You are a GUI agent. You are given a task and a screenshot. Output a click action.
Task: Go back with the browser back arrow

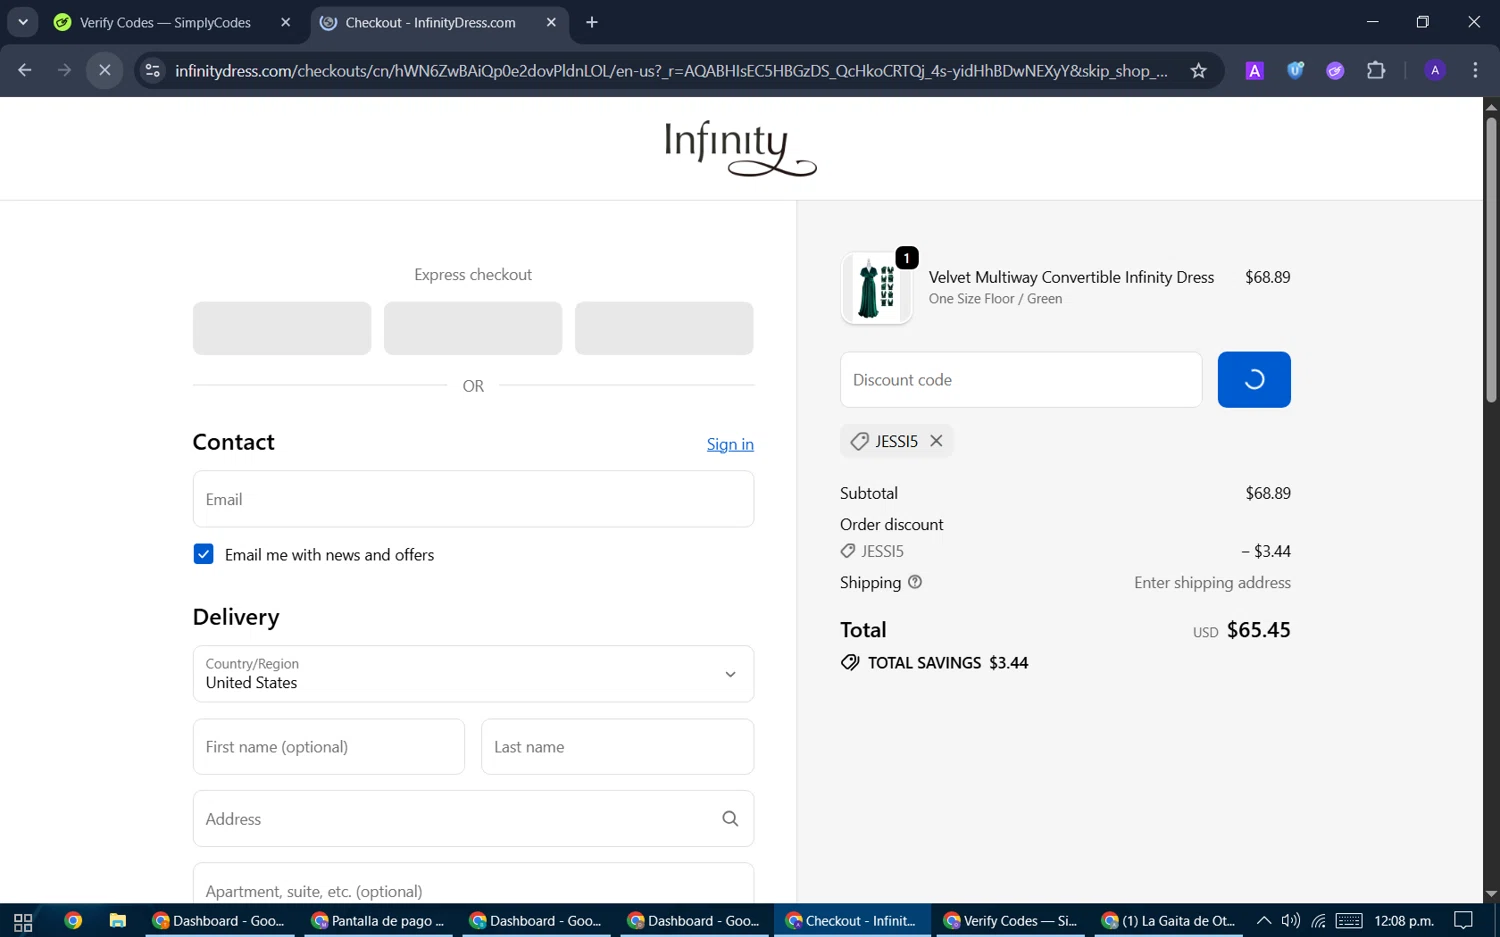click(x=25, y=70)
